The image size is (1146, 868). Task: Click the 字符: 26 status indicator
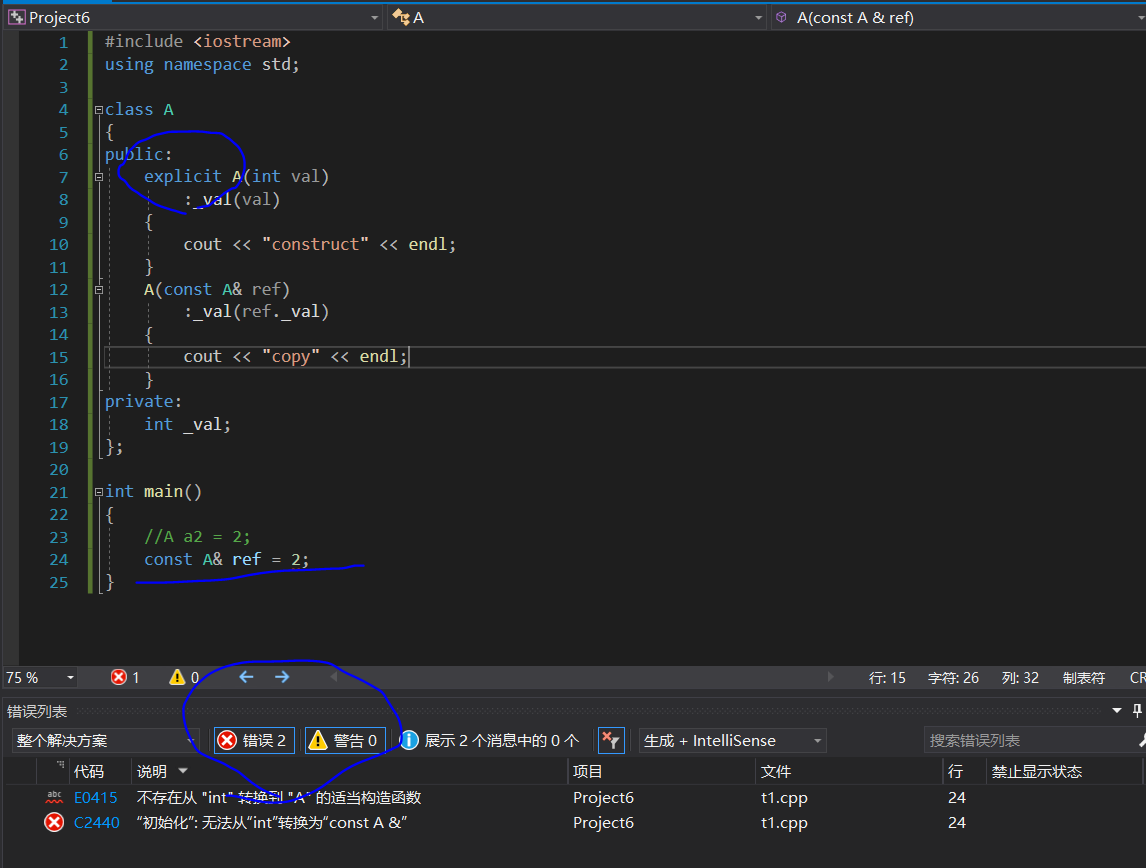tap(953, 678)
